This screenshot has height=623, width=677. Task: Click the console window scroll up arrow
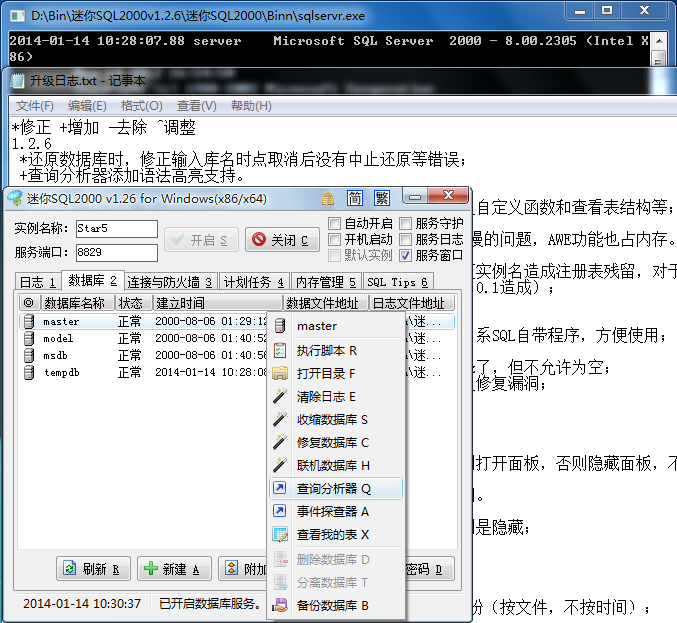point(658,41)
